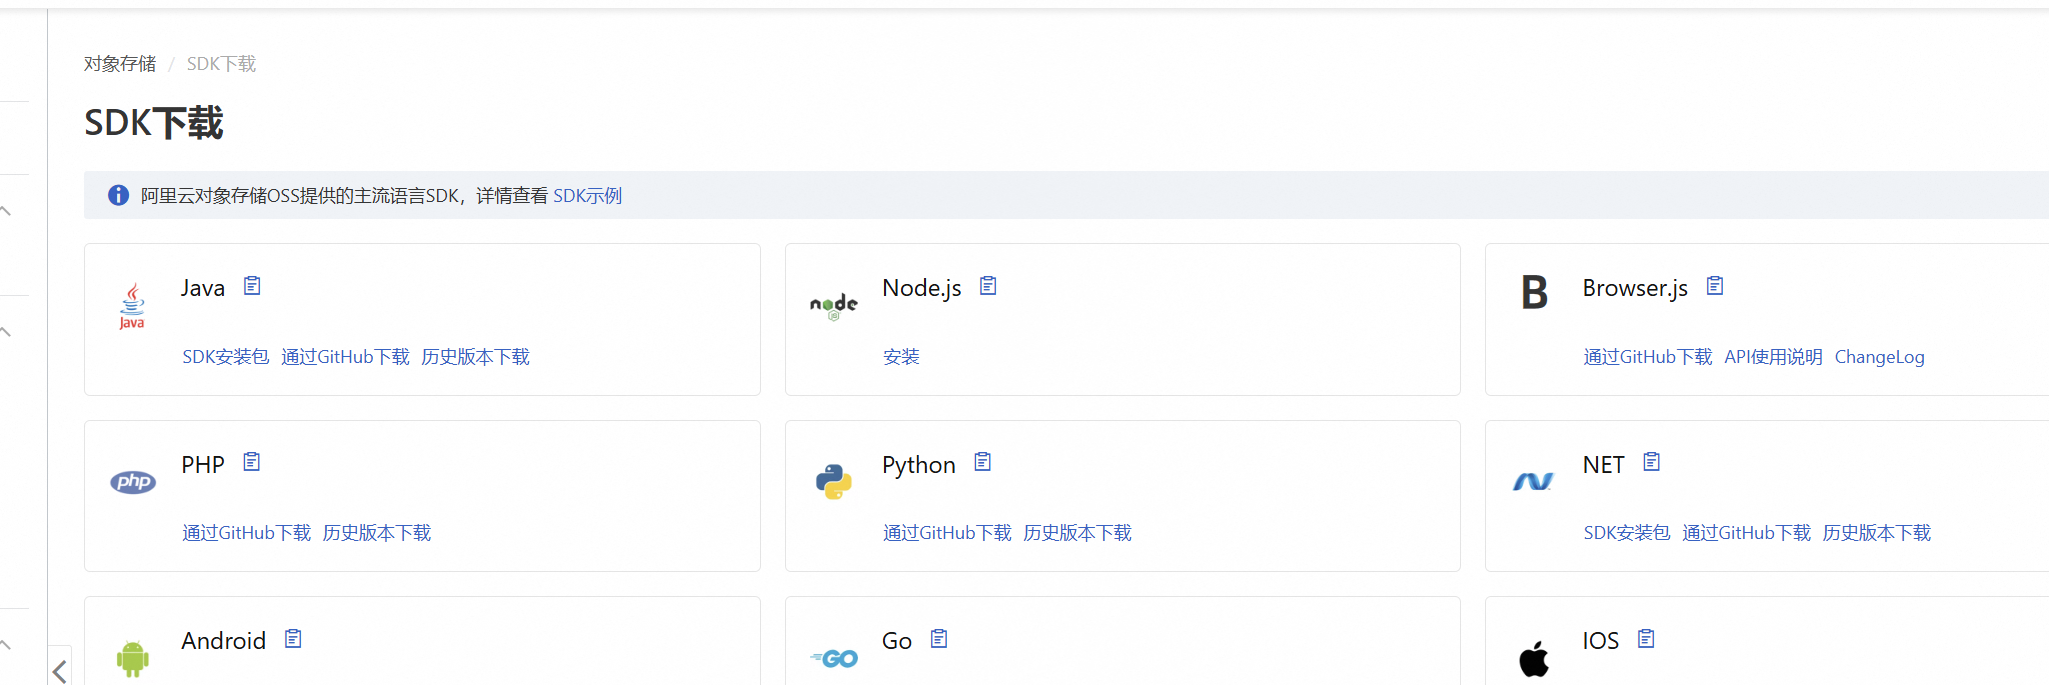The image size is (2049, 685).
Task: Click the document icon next to Java
Action: (252, 286)
